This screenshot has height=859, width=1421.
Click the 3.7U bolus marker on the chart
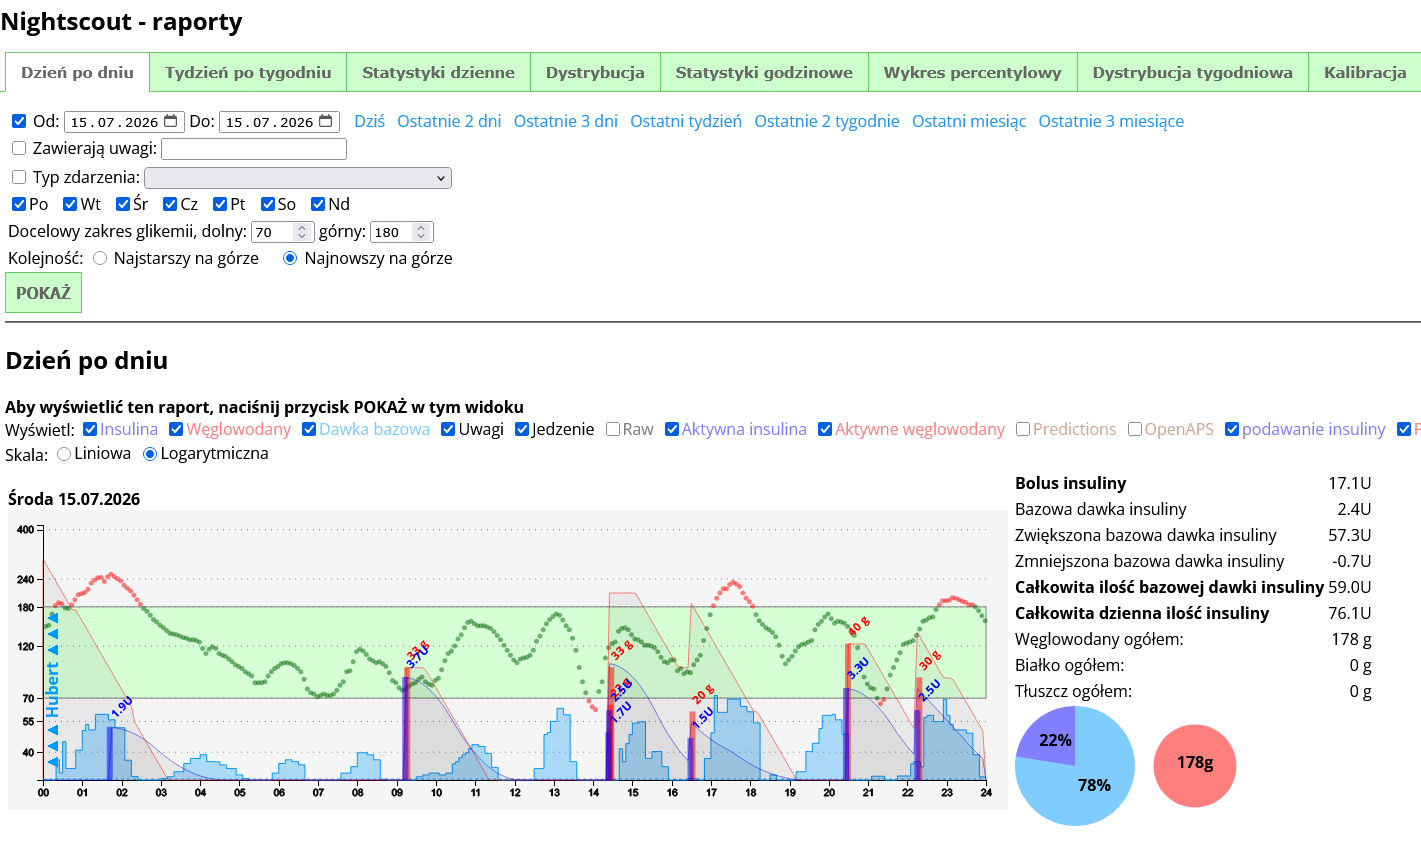point(417,656)
